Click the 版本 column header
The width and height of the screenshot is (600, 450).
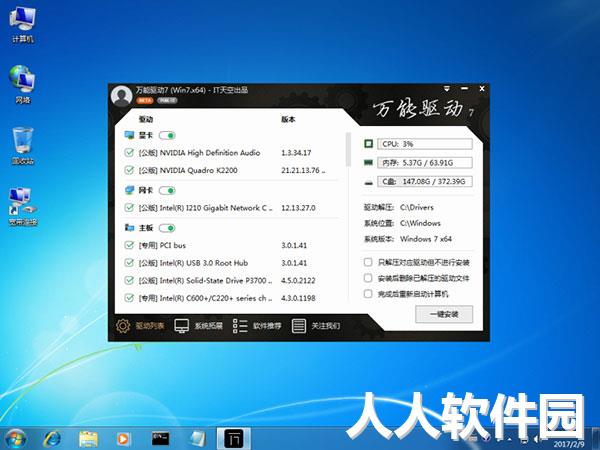click(288, 119)
